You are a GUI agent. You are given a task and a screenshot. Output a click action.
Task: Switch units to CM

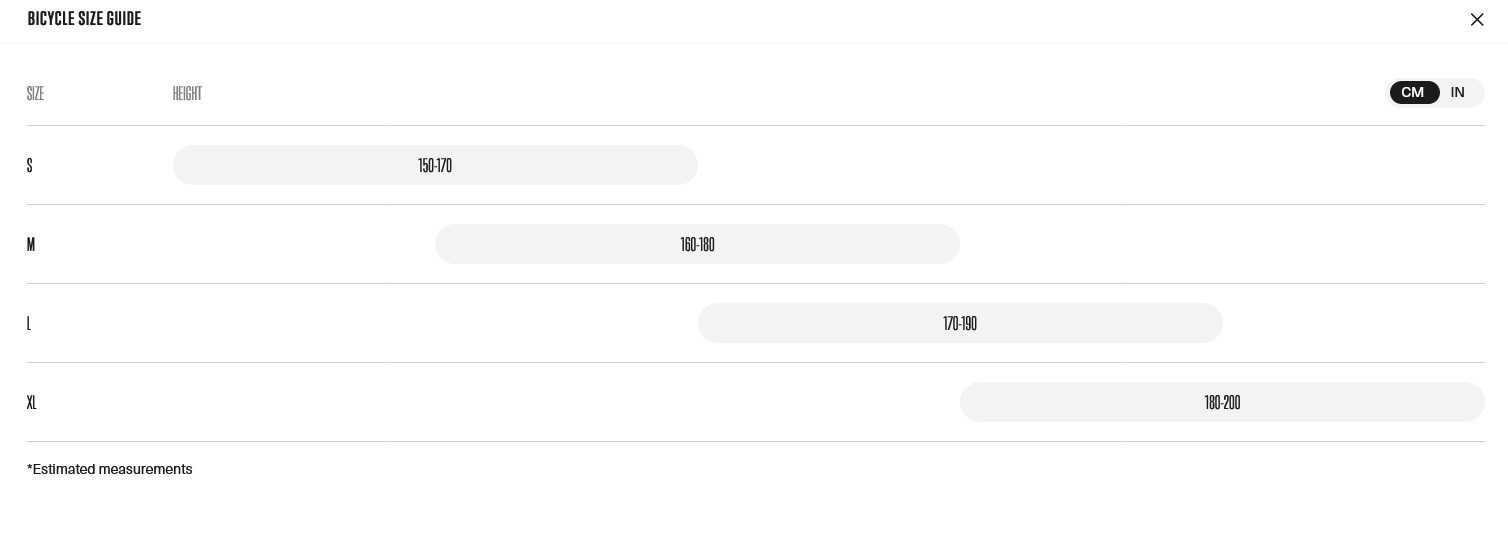click(x=1412, y=93)
